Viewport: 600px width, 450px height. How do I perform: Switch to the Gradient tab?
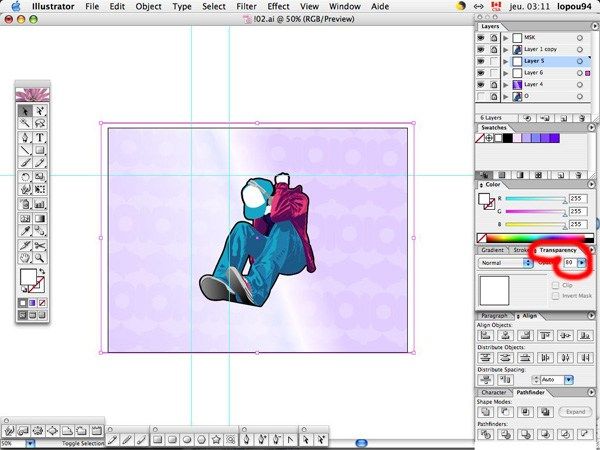(492, 250)
